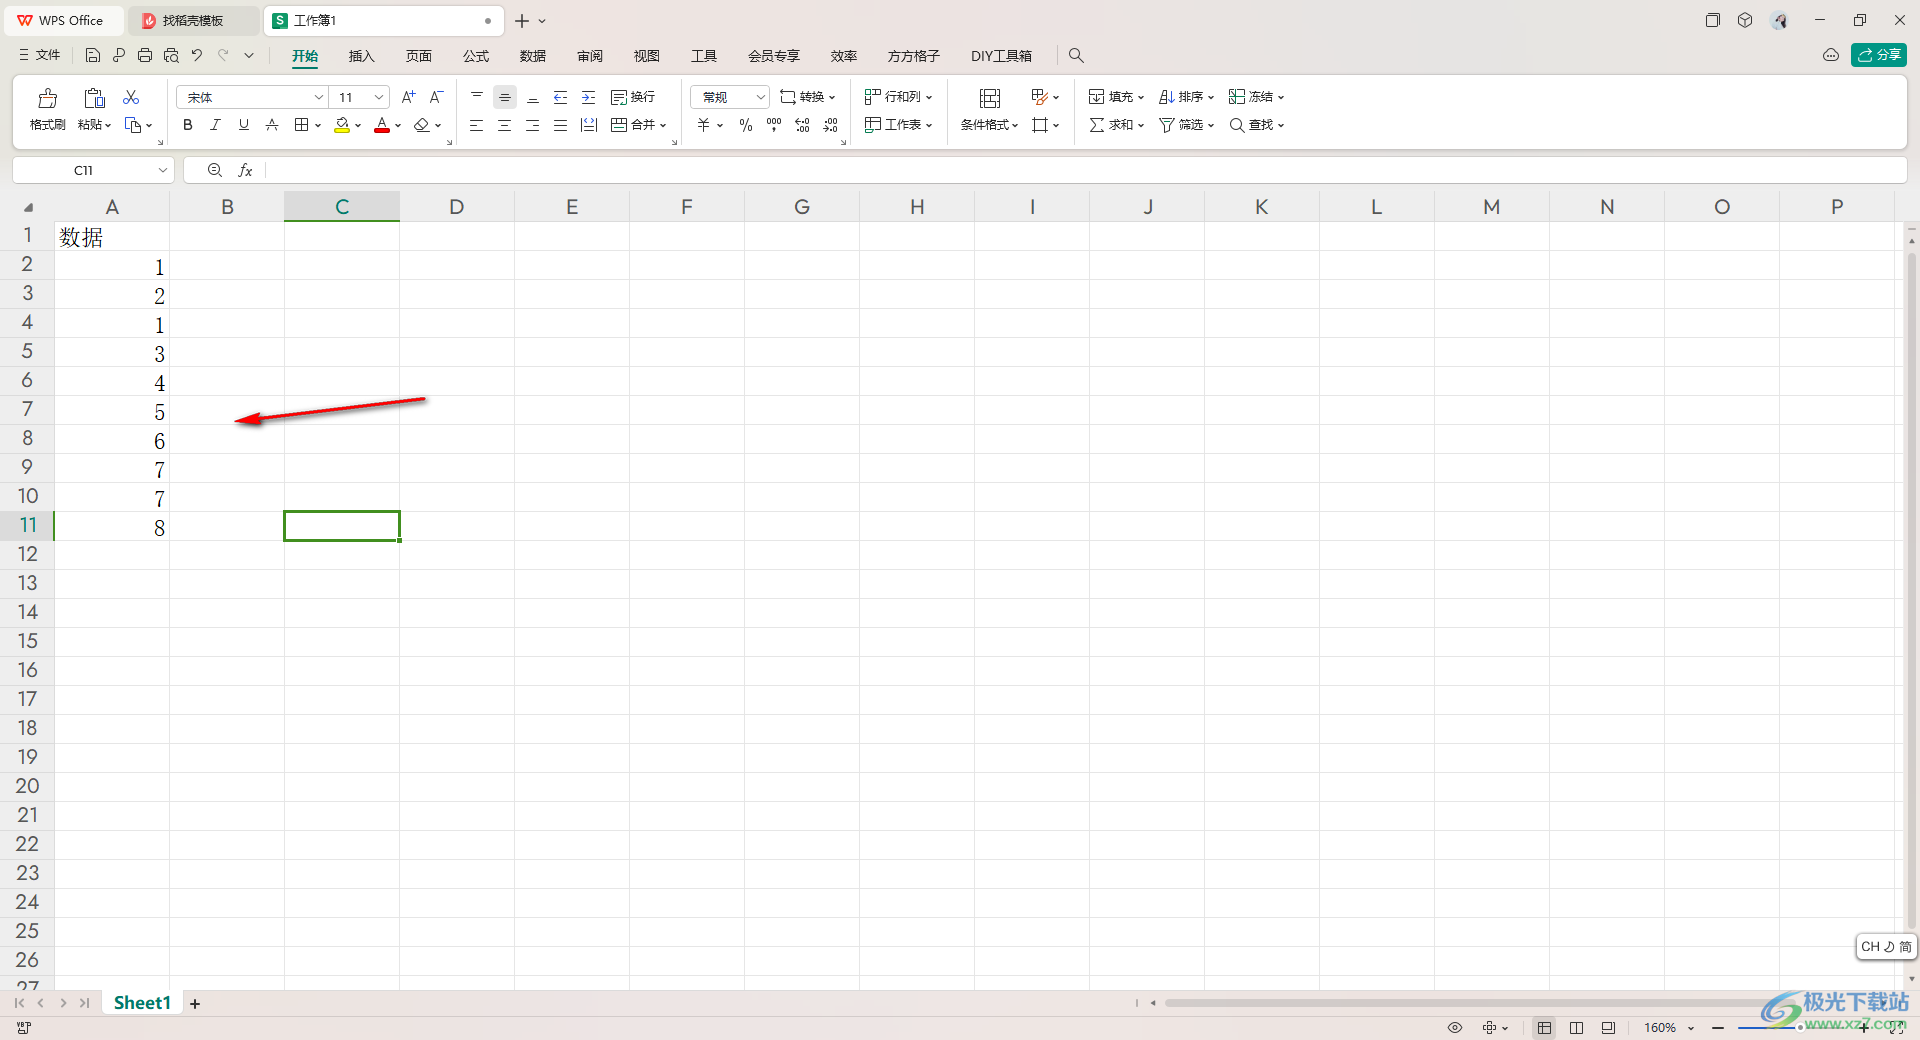
Task: Click the percent style icon
Action: [746, 125]
